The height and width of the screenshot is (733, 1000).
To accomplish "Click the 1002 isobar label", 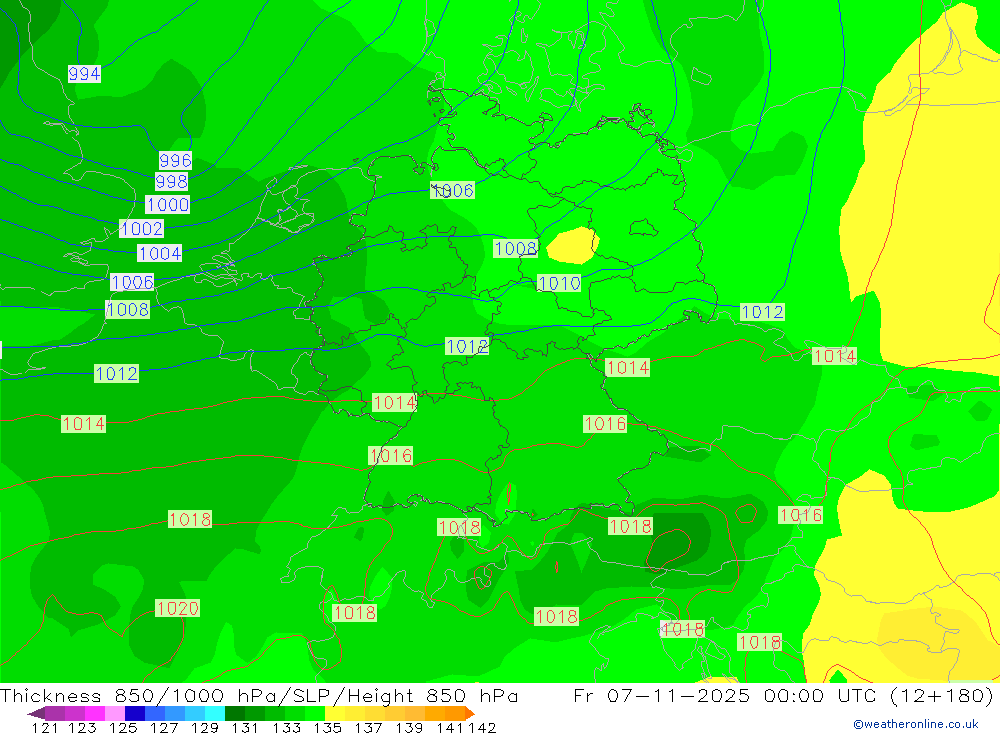I will [142, 228].
